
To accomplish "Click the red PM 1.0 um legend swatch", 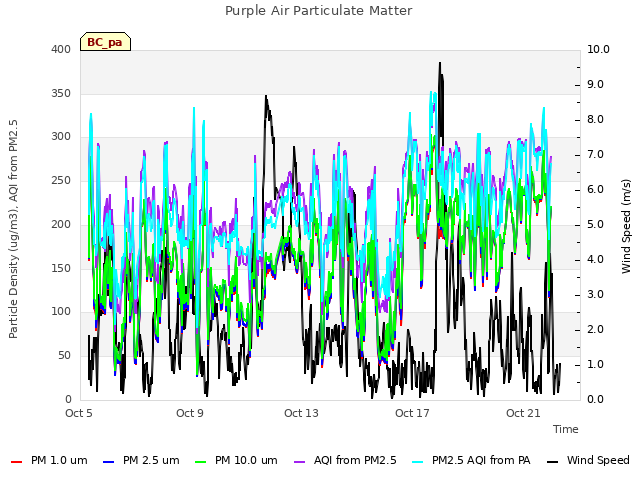I will click(16, 462).
